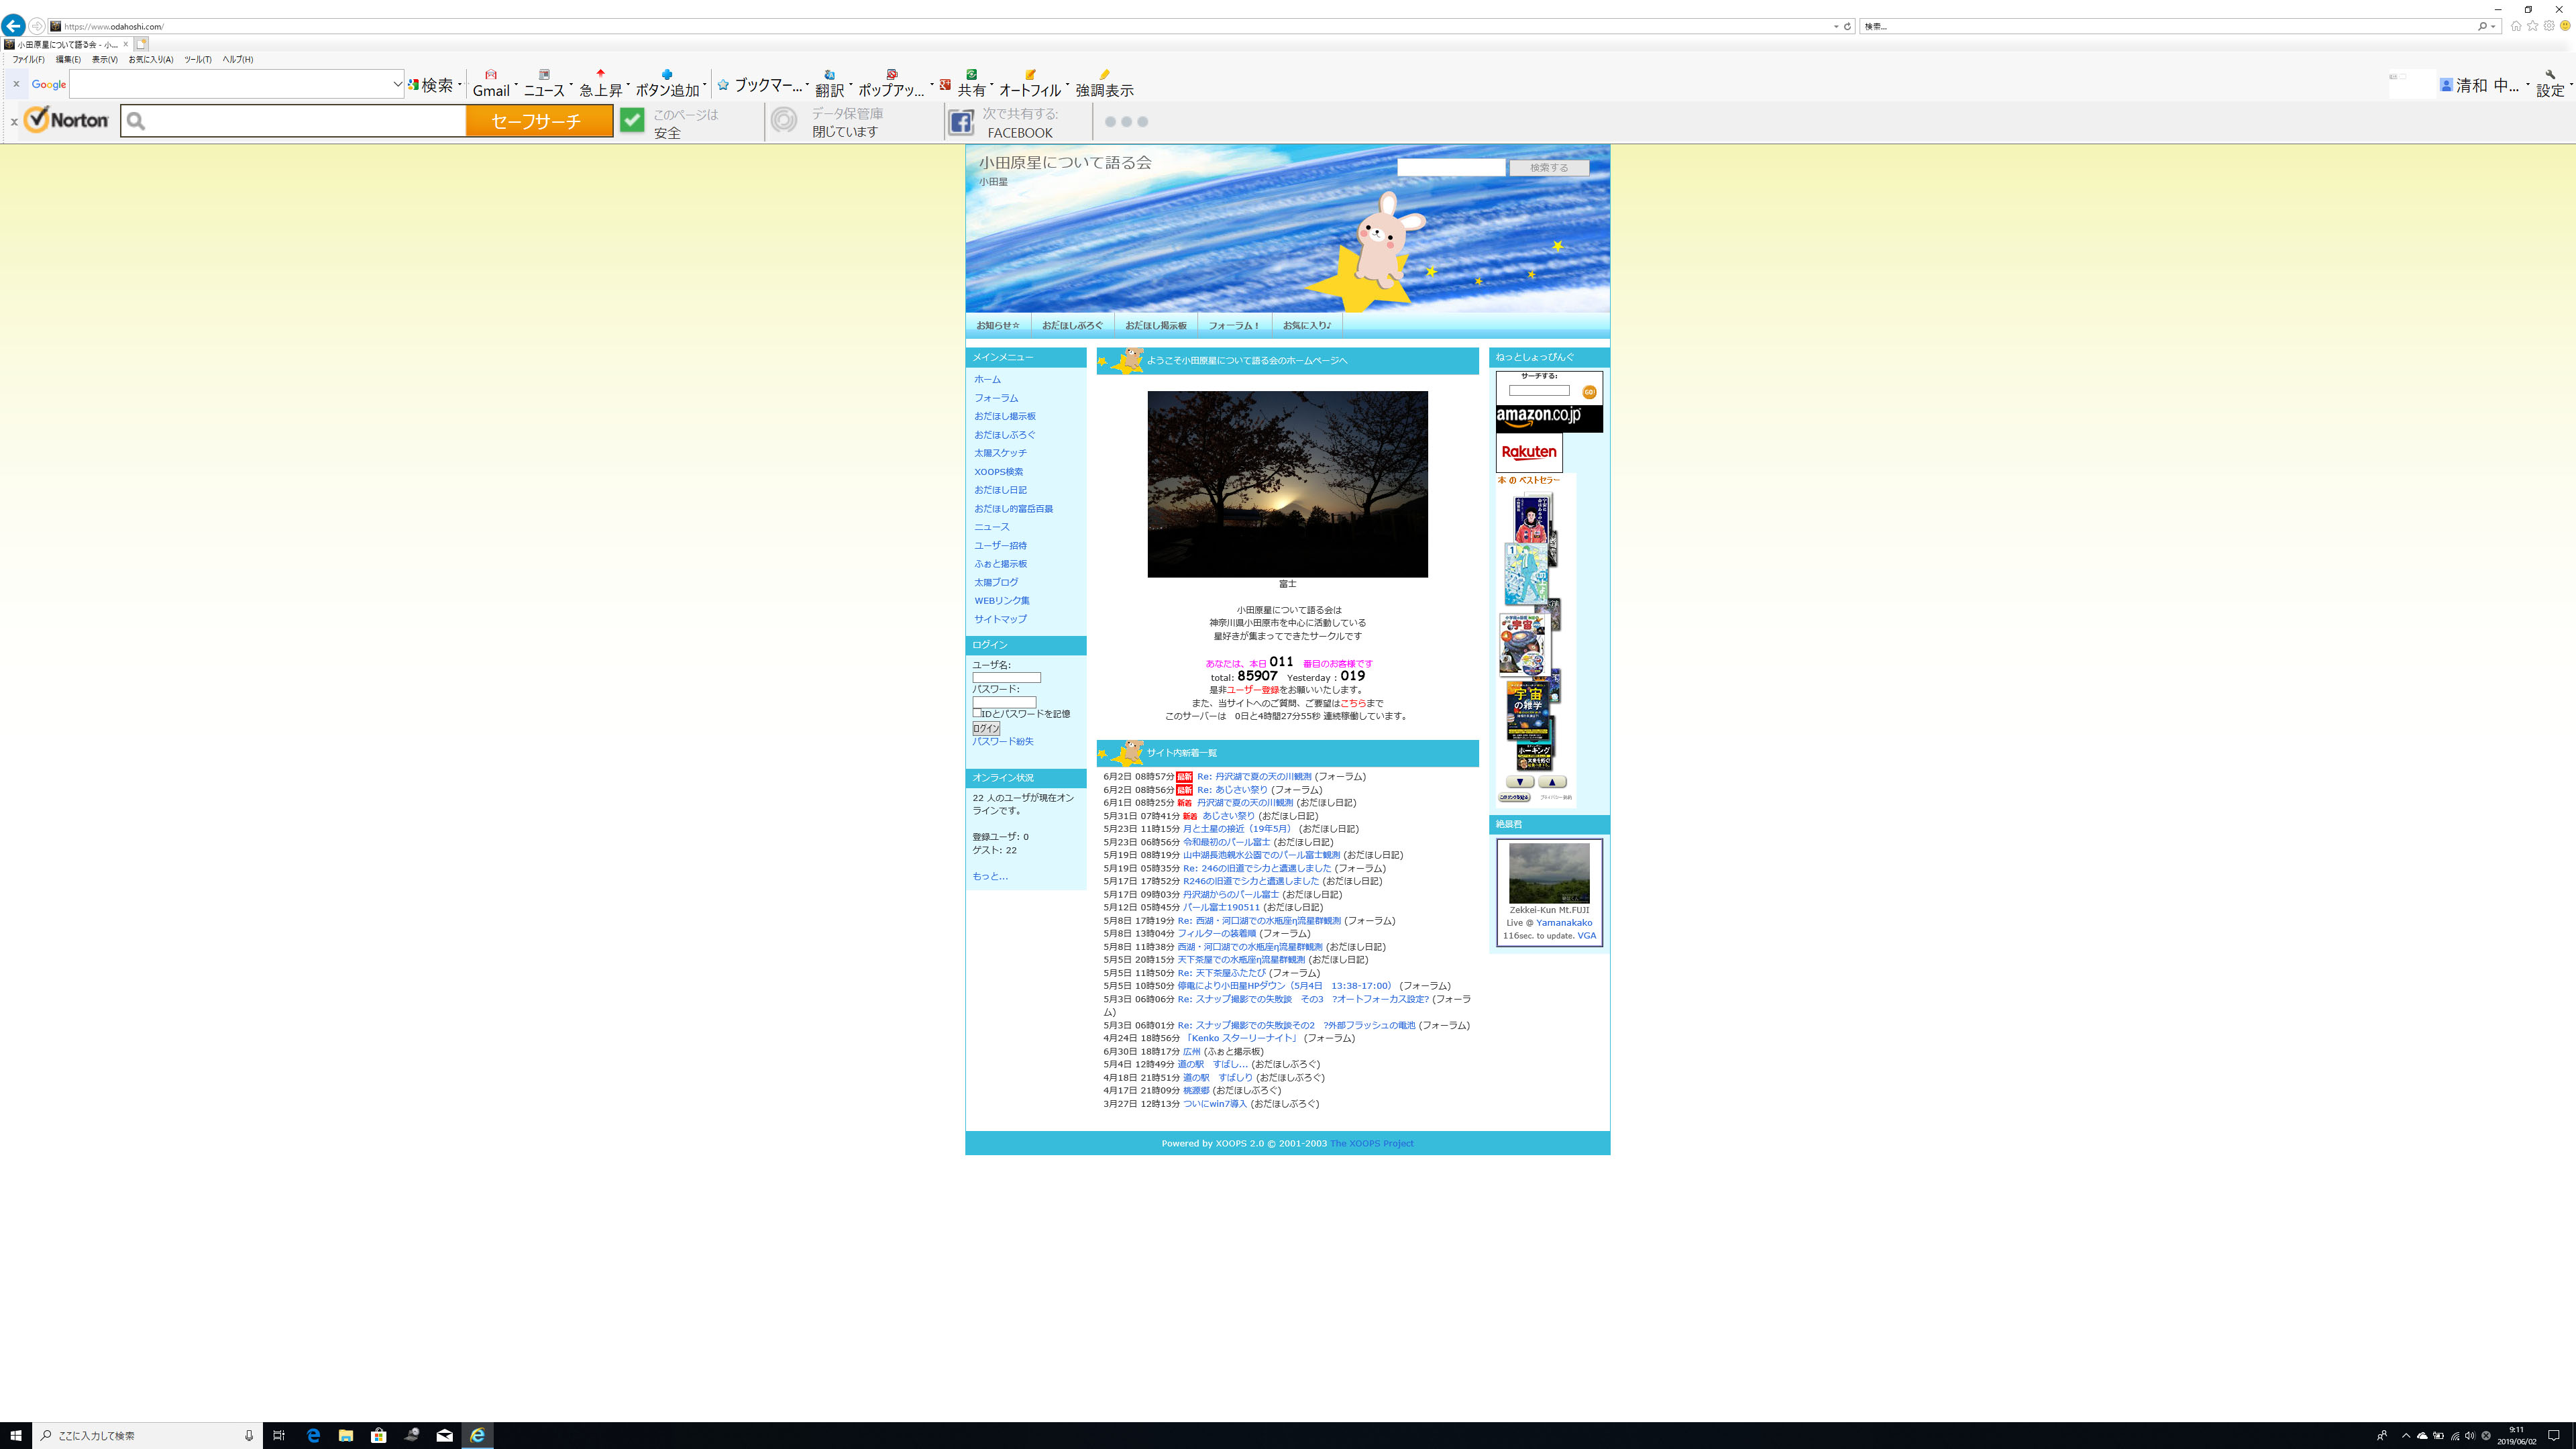Click the 検索する site search button
Viewport: 2576px width, 1449px height.
tap(1549, 168)
